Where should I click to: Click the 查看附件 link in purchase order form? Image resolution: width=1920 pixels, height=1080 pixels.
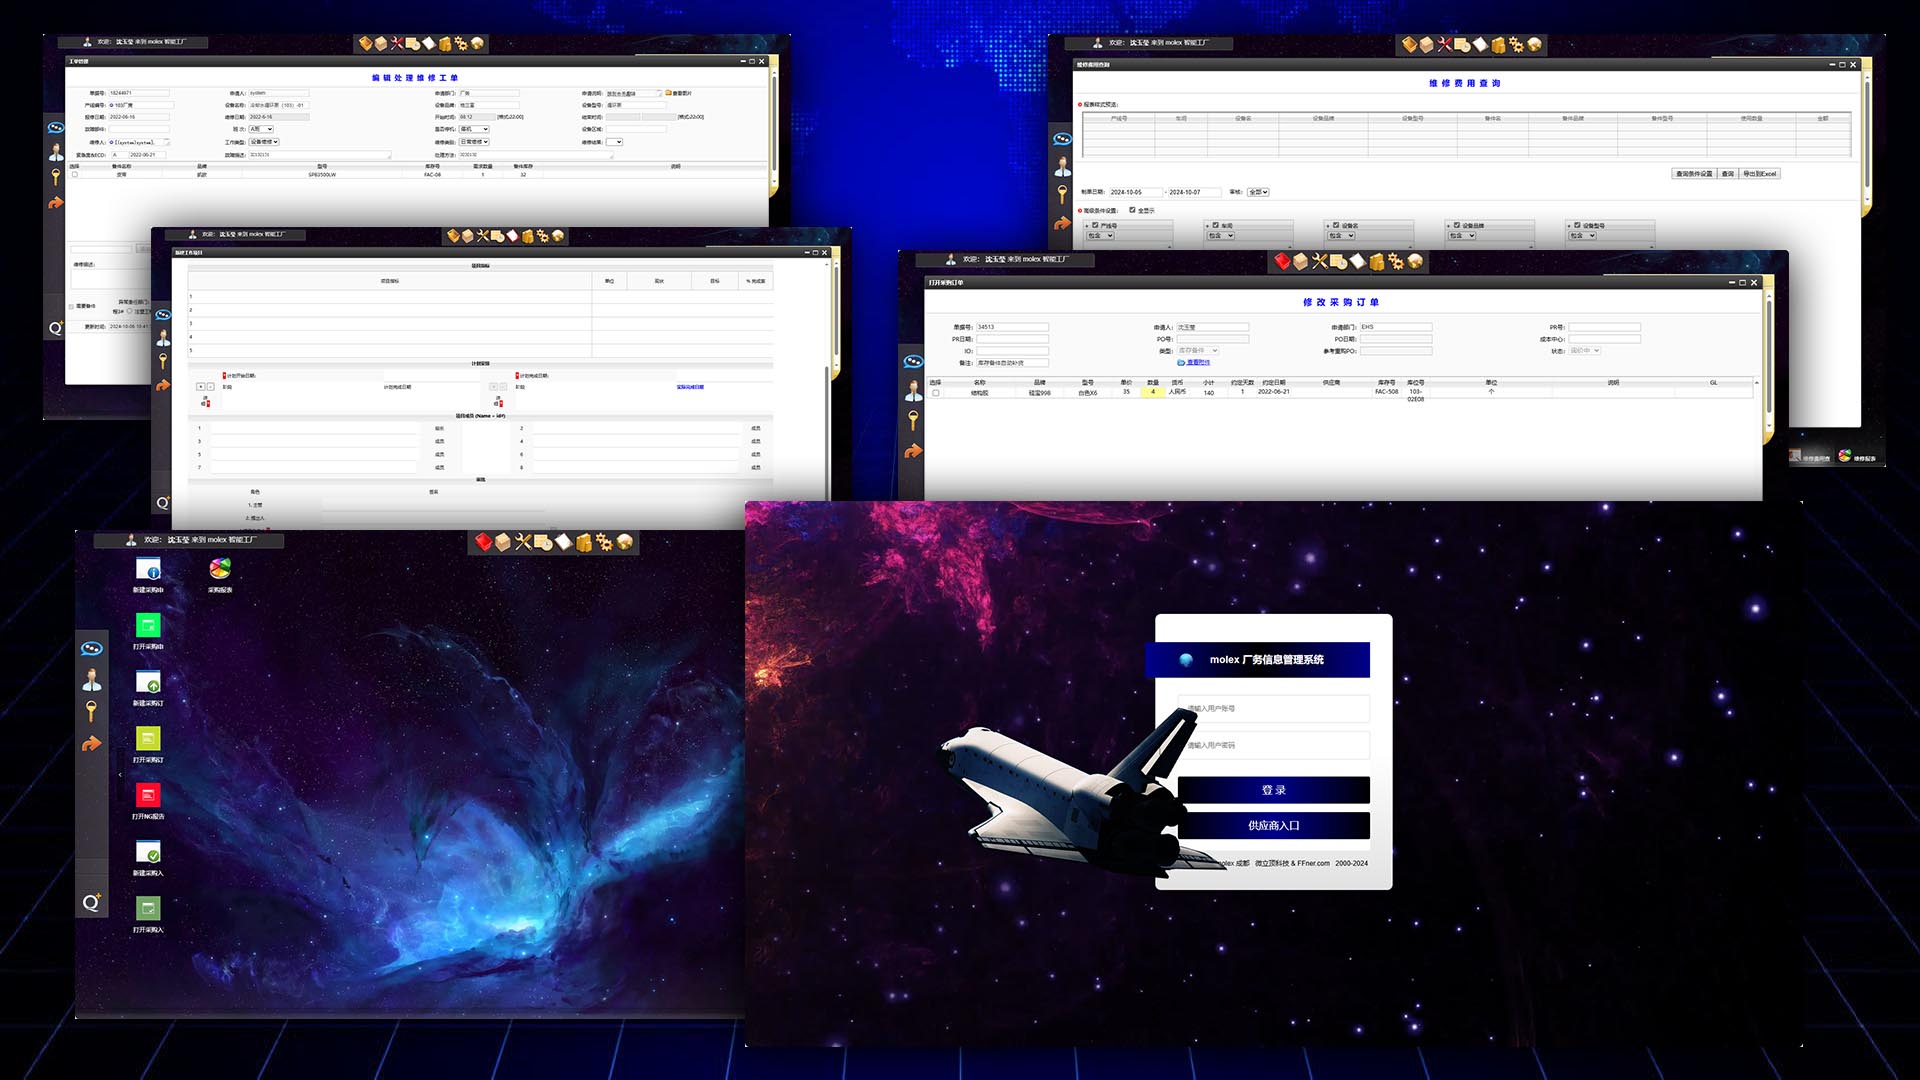pos(1197,363)
